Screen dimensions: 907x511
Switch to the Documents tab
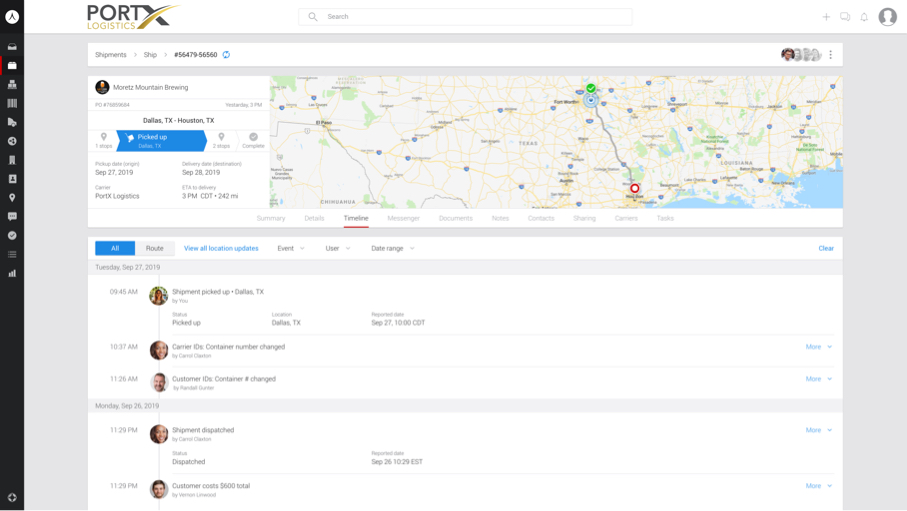456,218
